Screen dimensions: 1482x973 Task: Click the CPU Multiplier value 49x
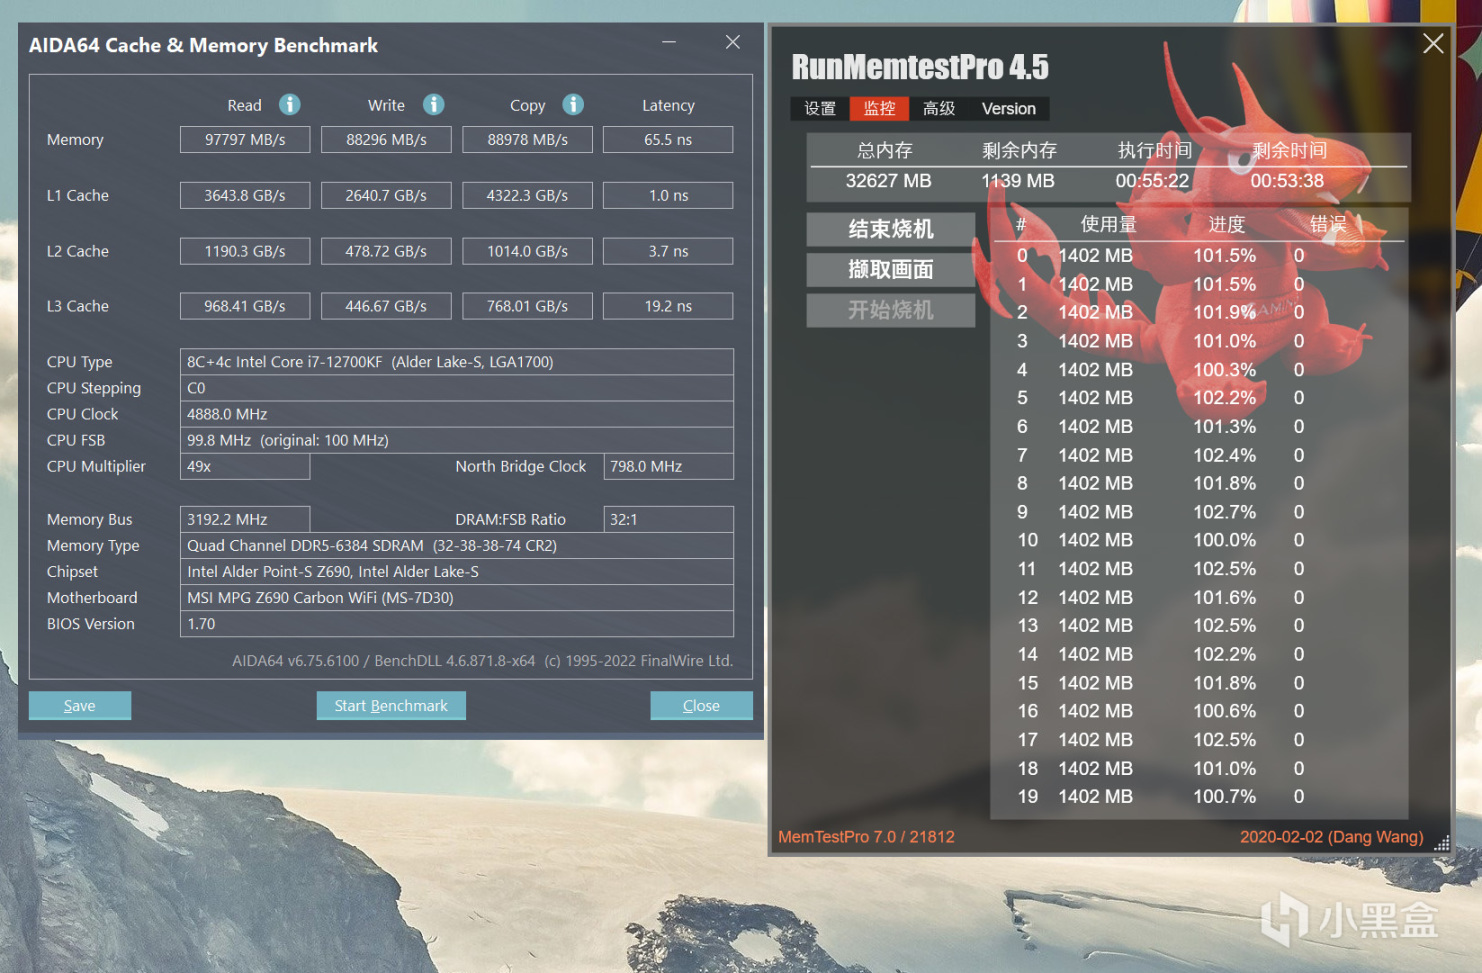(245, 466)
